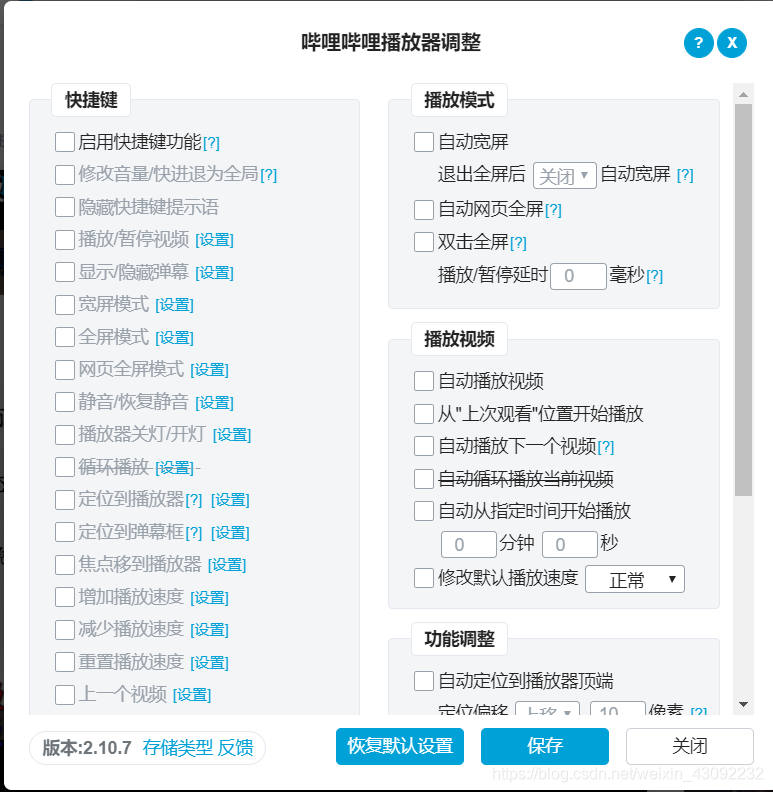
Task: Open [设置] for 播放器关灯/开灯
Action: [x=232, y=435]
